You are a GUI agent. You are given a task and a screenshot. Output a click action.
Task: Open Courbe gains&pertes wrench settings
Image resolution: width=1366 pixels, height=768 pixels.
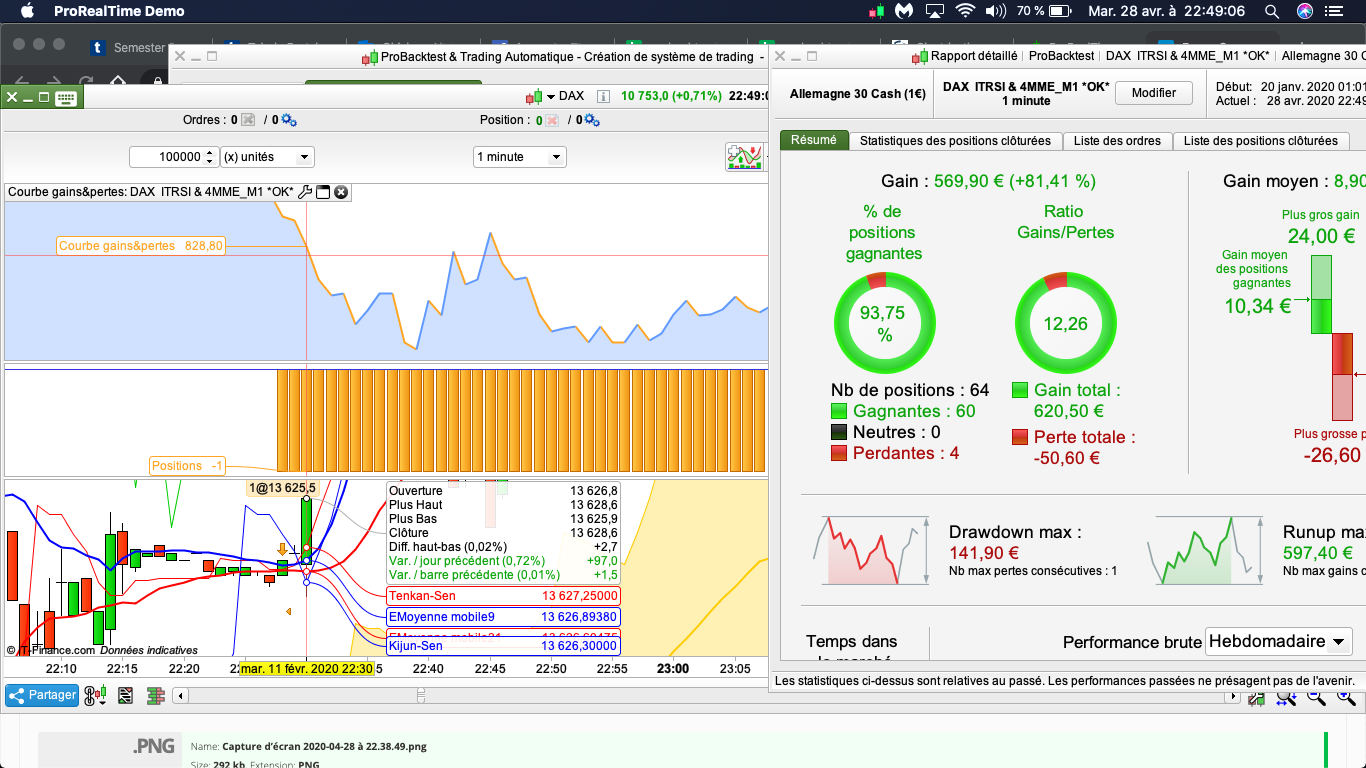(306, 192)
